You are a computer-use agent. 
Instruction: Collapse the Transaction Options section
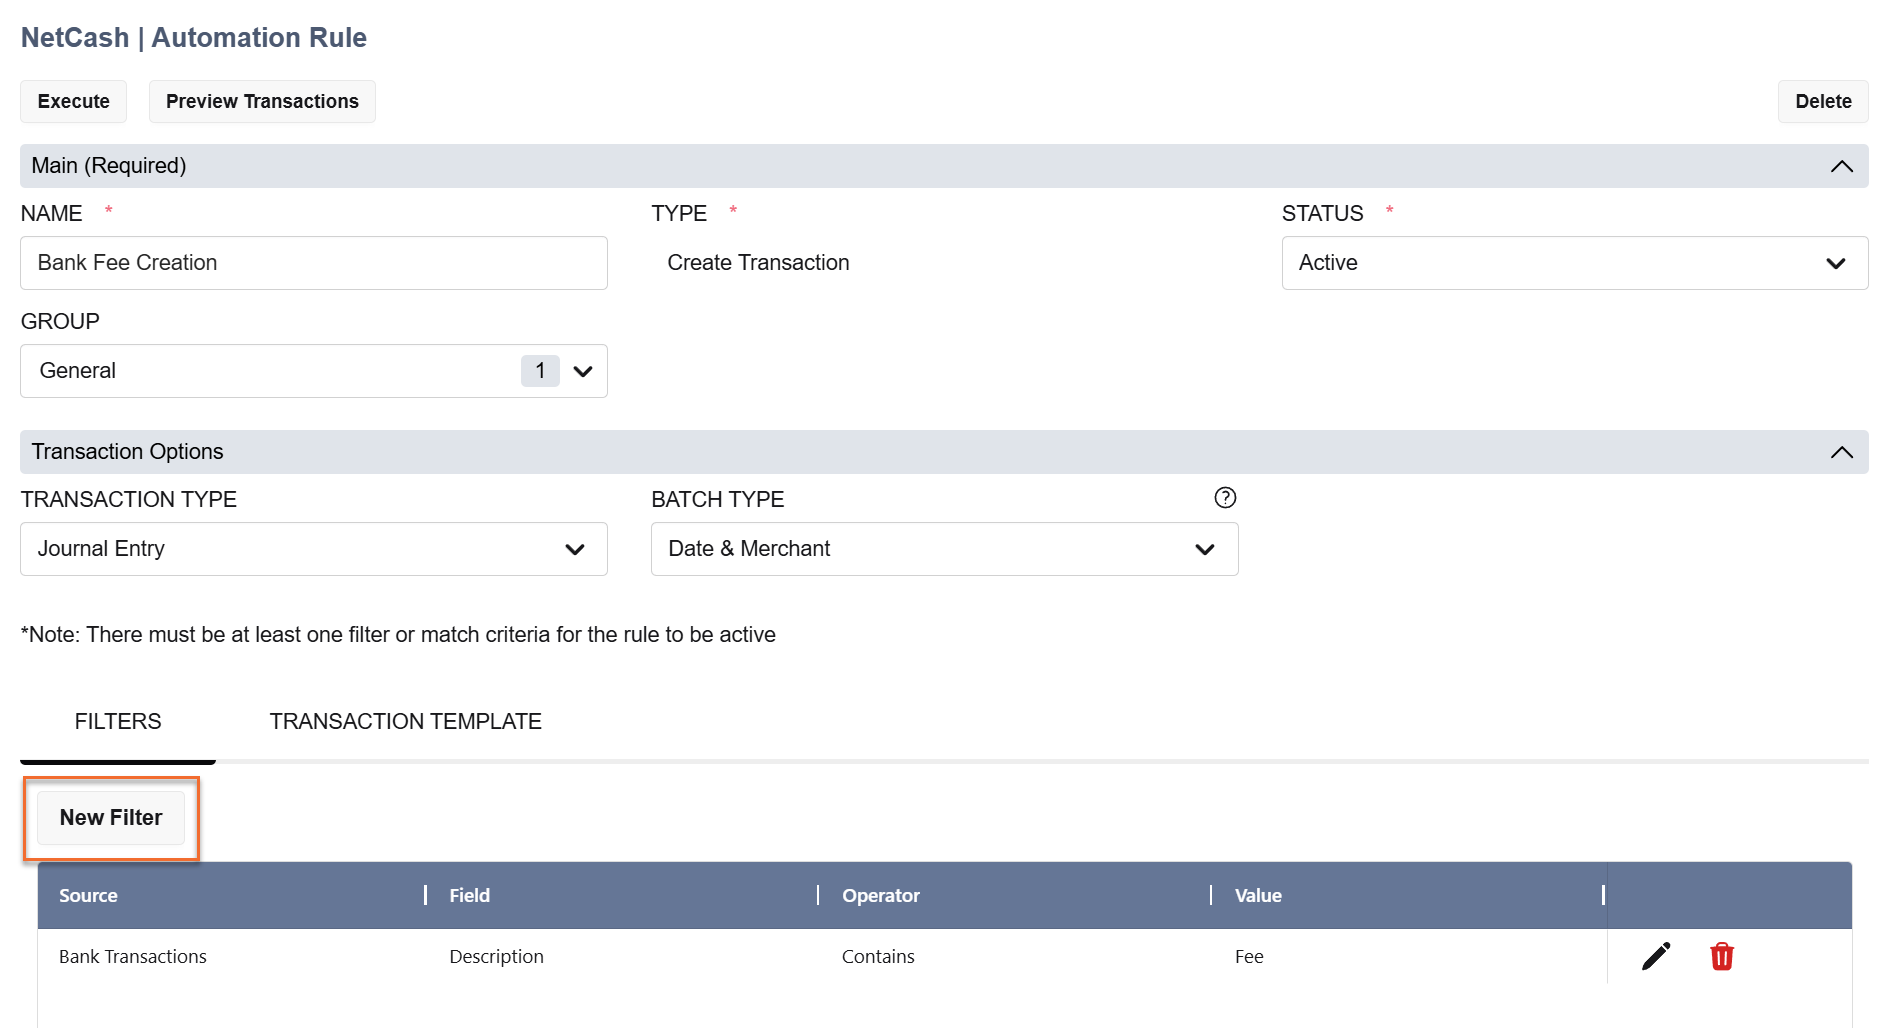(1841, 452)
